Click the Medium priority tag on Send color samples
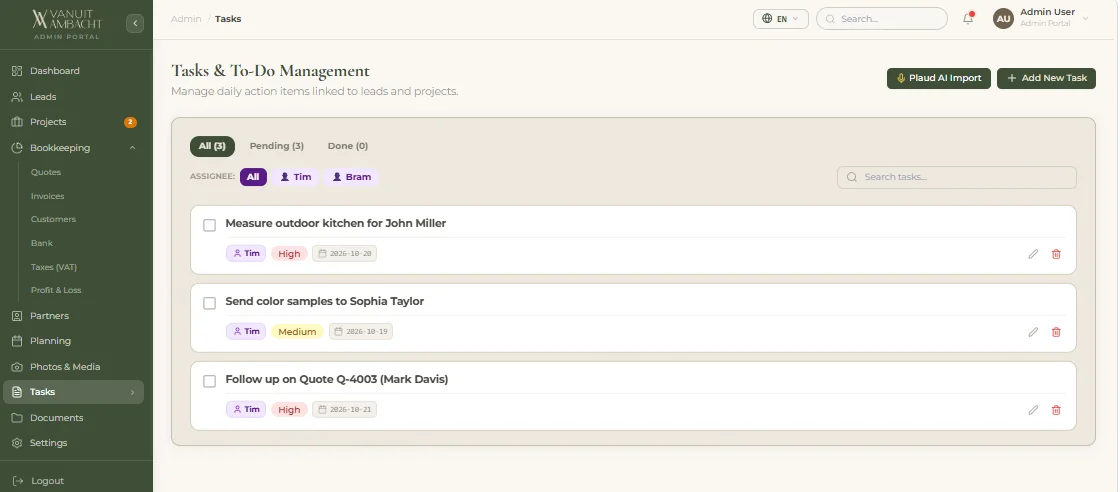 [297, 331]
